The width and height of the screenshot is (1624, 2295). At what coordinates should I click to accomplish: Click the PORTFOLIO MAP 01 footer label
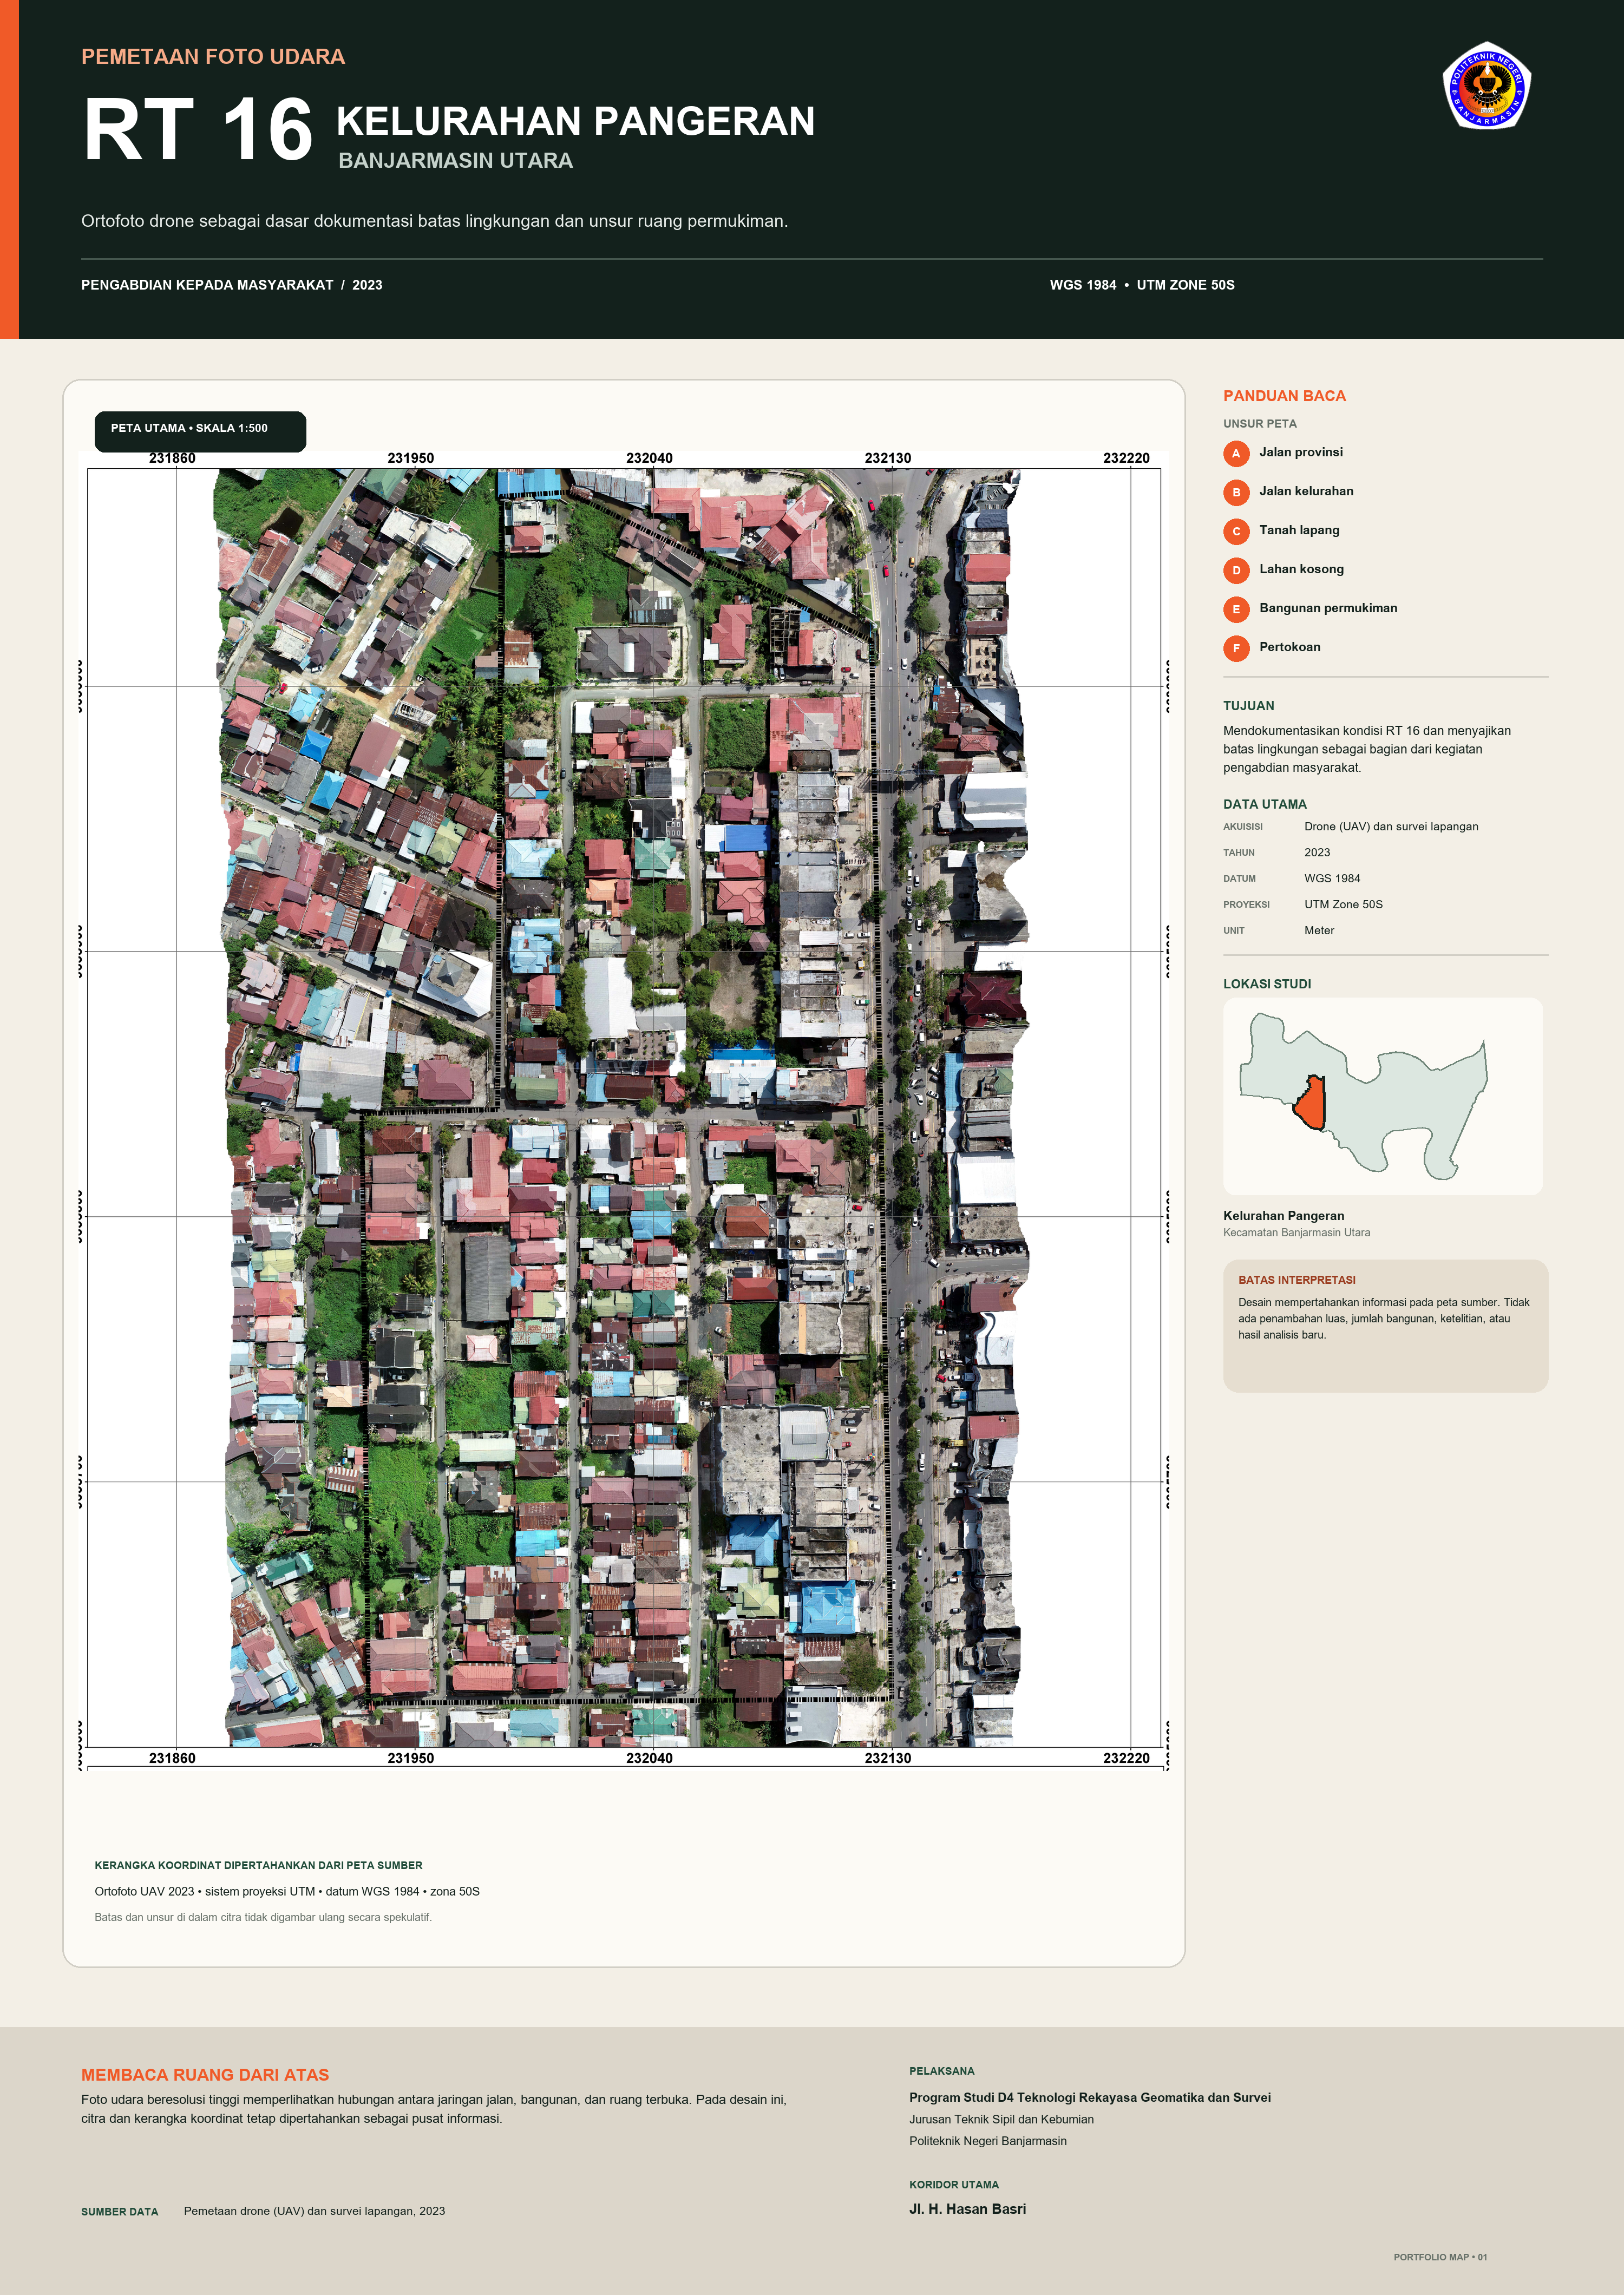coord(1440,2257)
